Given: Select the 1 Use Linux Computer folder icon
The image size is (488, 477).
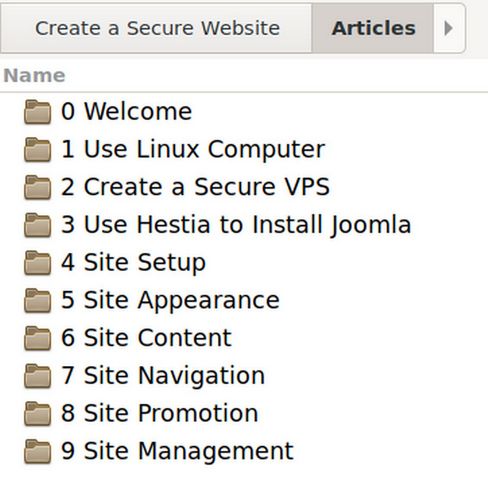Looking at the screenshot, I should (x=38, y=150).
